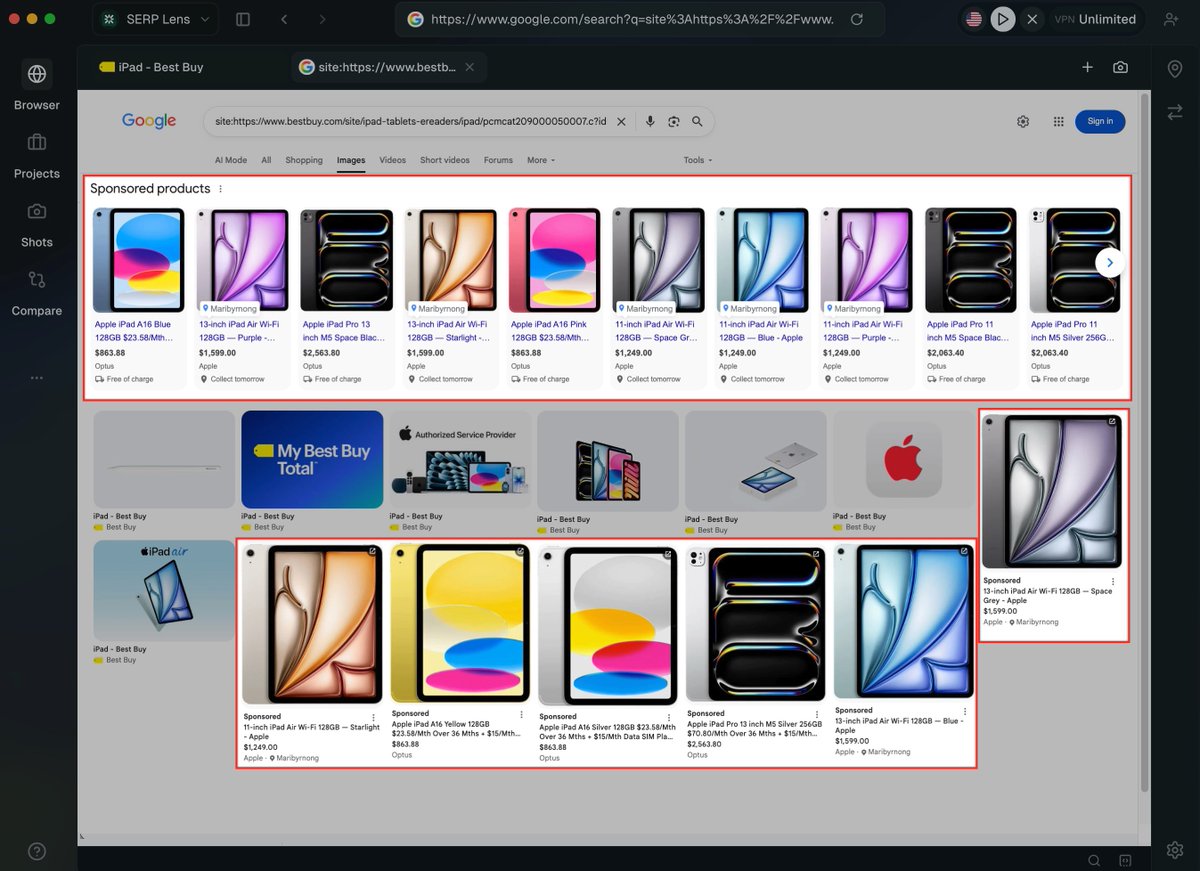
Task: Toggle the sidebar panel layout icon
Action: pyautogui.click(x=243, y=19)
